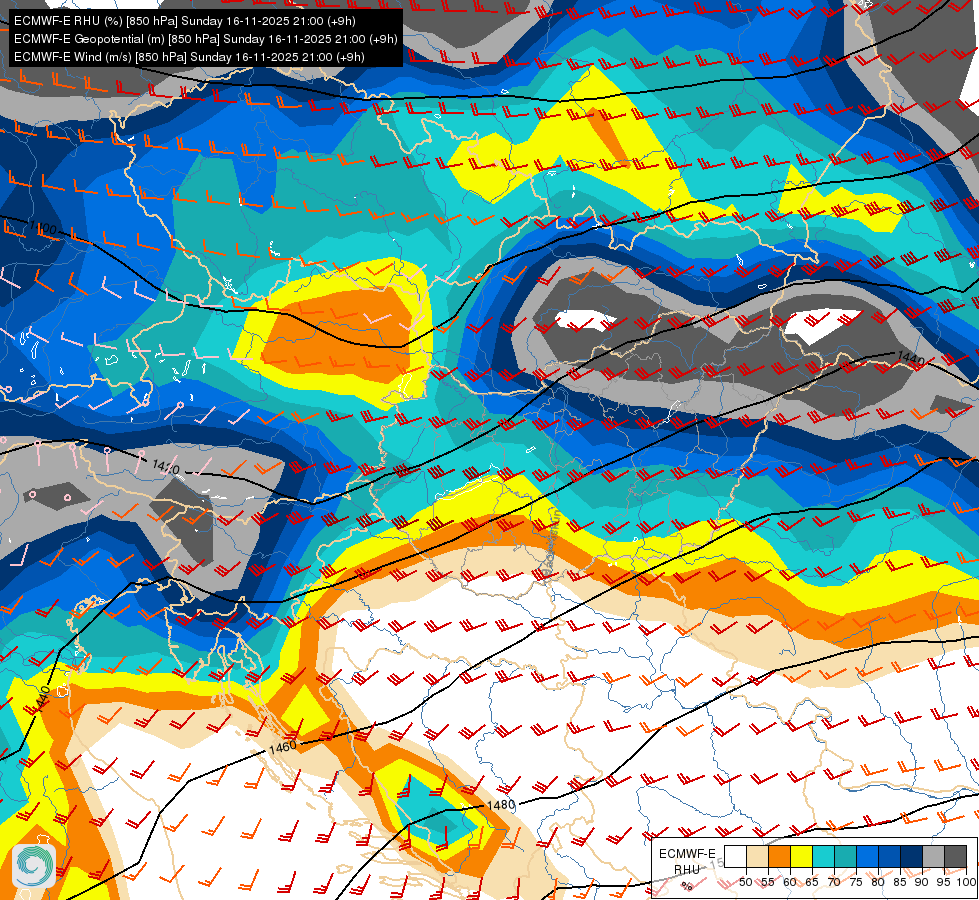Click the legend value 80
This screenshot has height=900, width=979.
pos(878,882)
